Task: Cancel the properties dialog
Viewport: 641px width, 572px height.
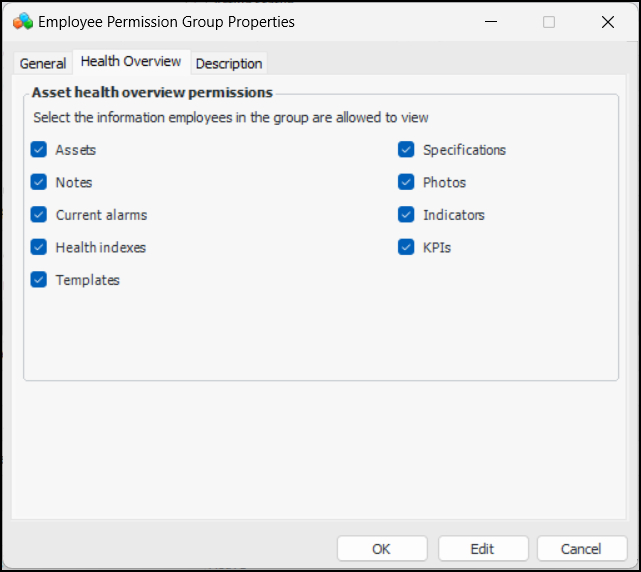Action: (581, 548)
